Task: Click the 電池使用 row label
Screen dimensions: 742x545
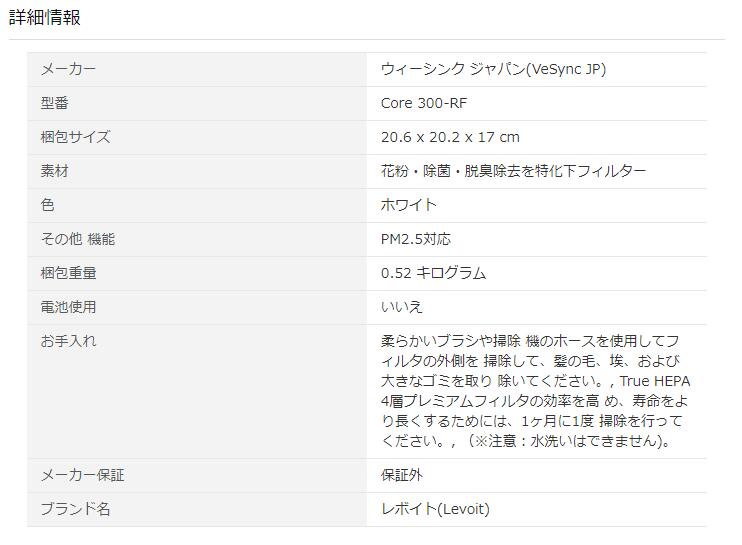Action: (68, 307)
